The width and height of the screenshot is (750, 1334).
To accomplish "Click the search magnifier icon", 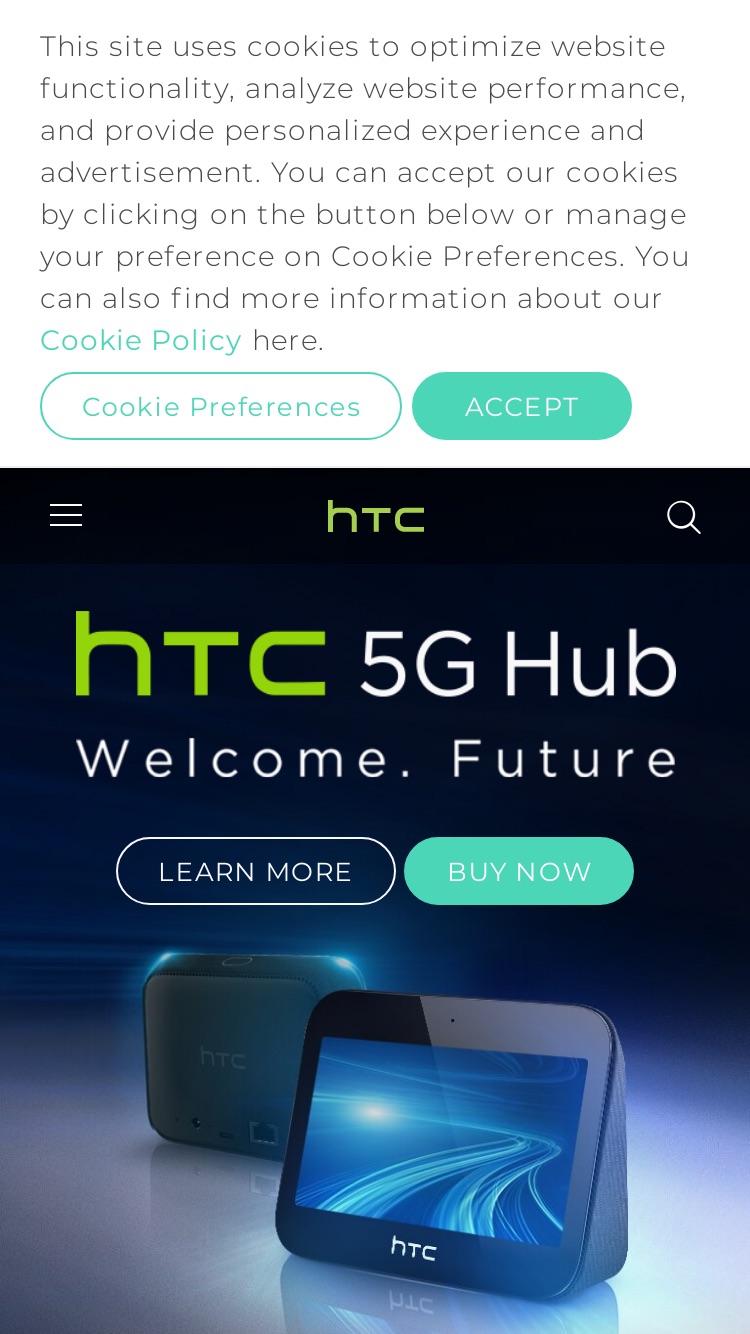I will pyautogui.click(x=684, y=517).
